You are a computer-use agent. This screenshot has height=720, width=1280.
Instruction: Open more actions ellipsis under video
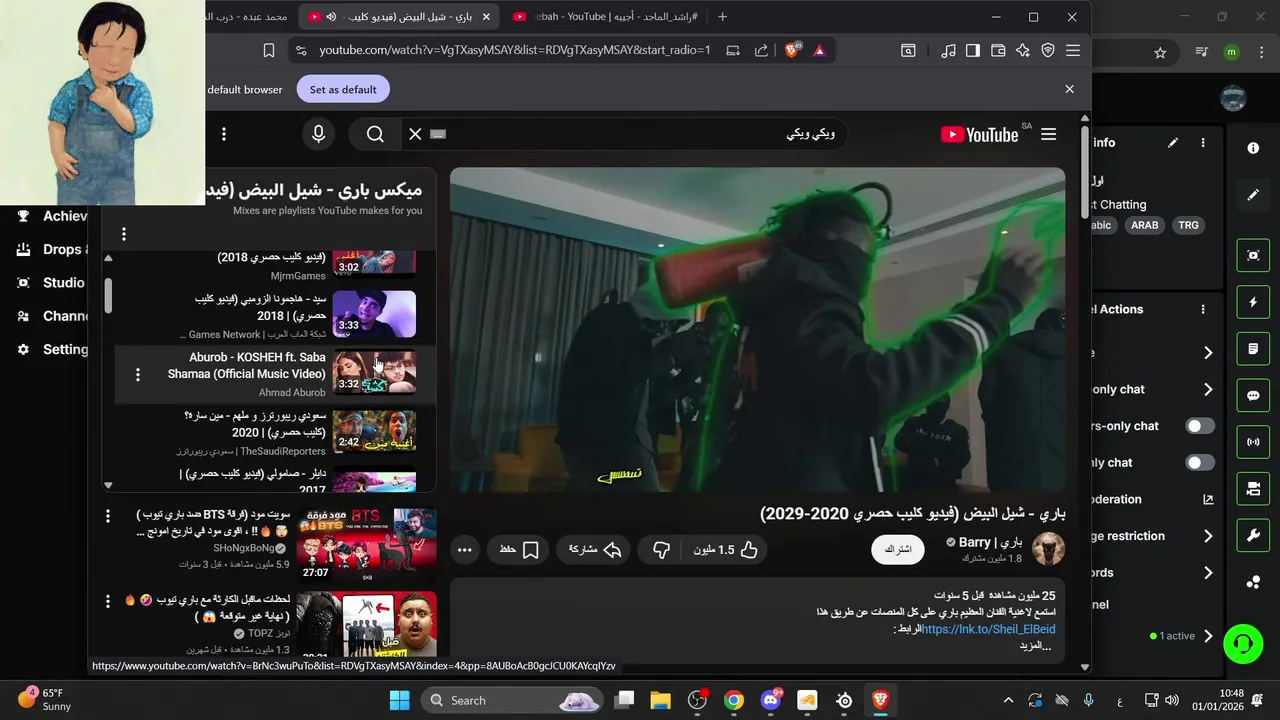pyautogui.click(x=464, y=549)
